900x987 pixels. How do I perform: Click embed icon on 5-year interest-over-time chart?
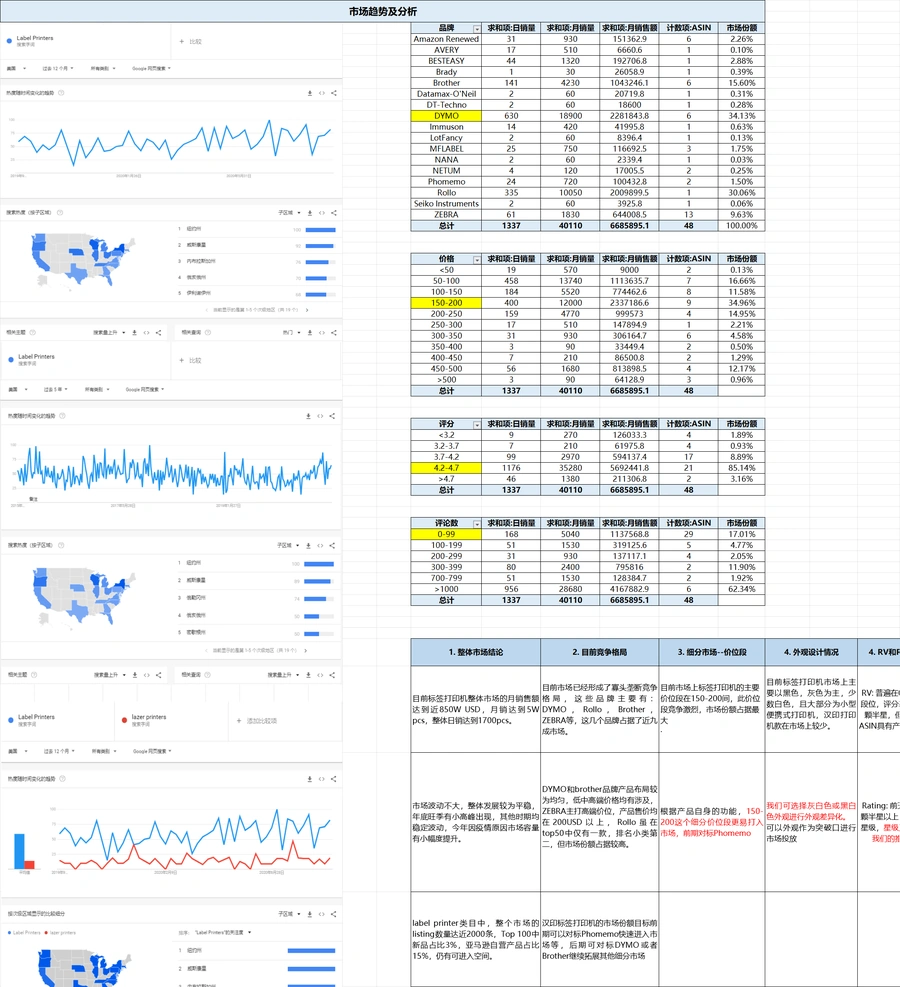[x=320, y=416]
